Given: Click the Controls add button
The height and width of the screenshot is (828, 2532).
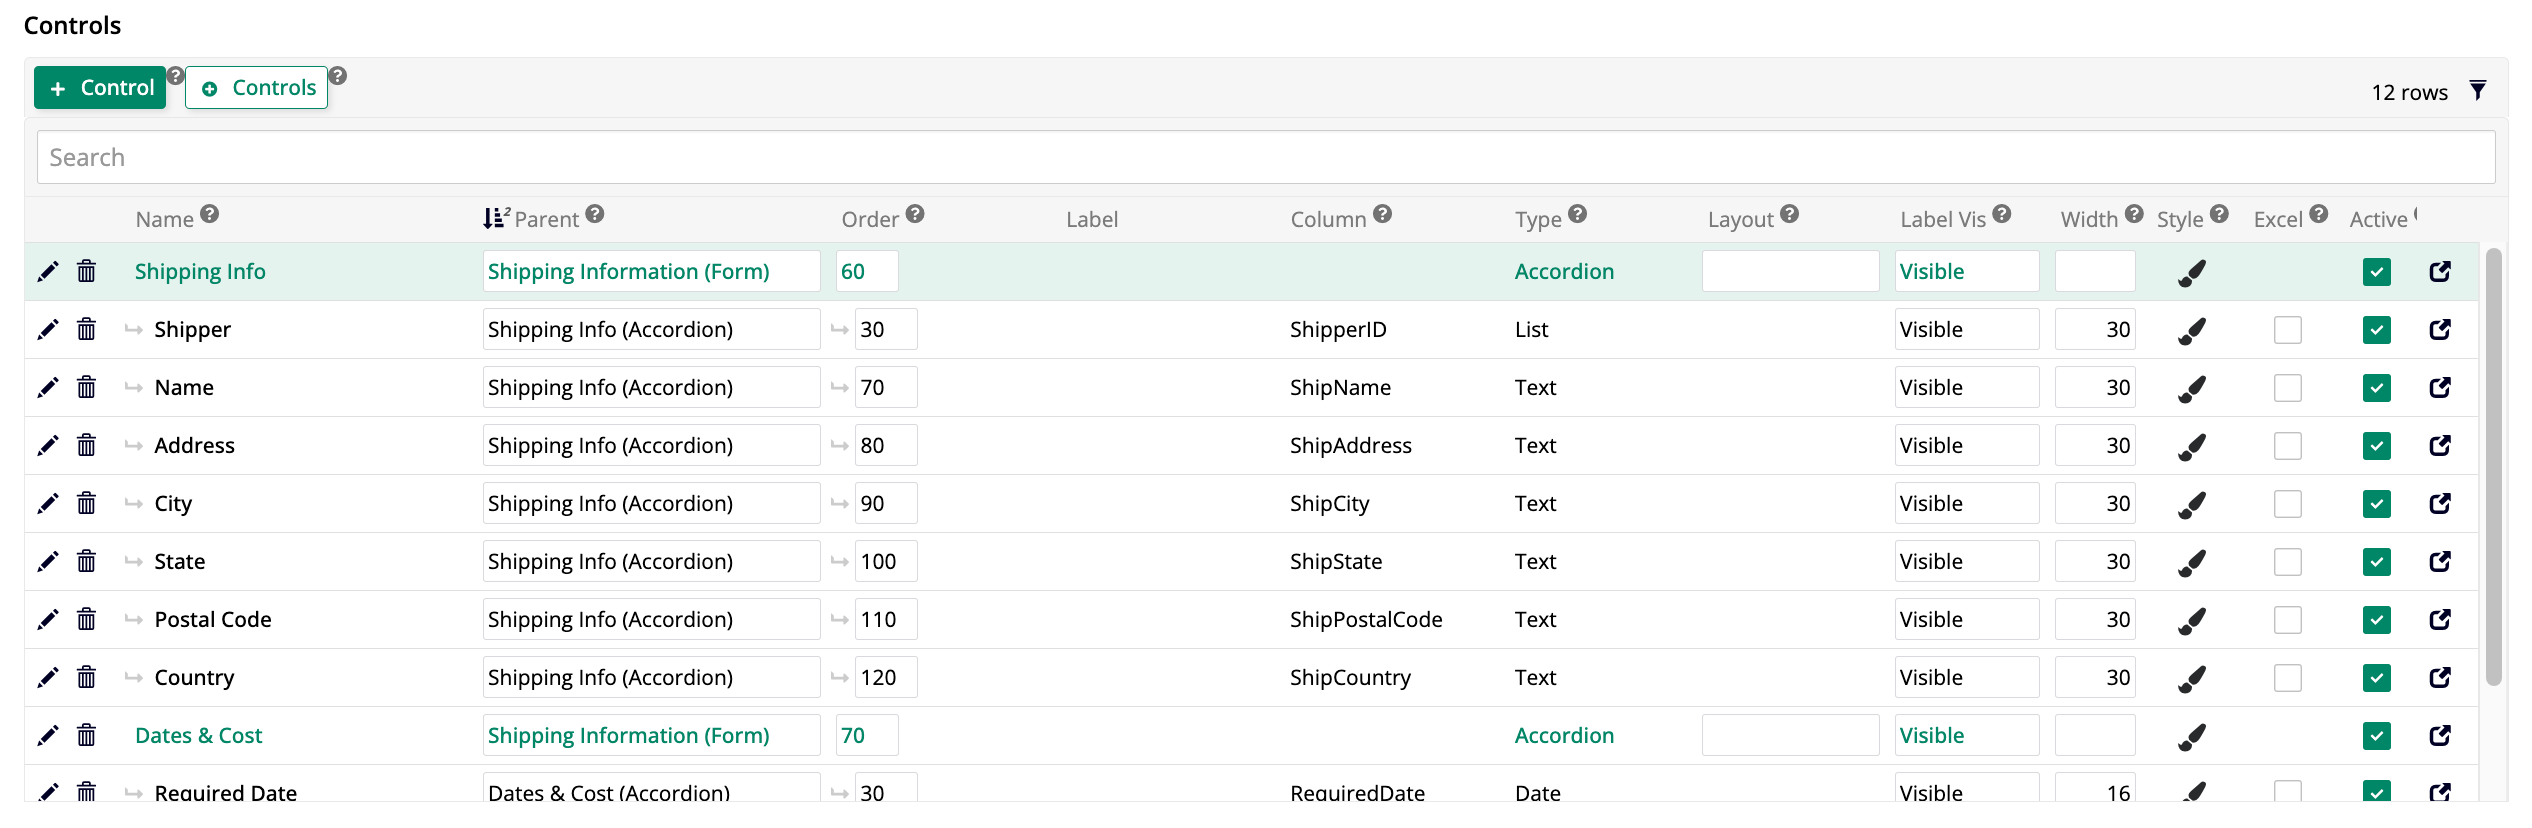Looking at the screenshot, I should (x=257, y=88).
